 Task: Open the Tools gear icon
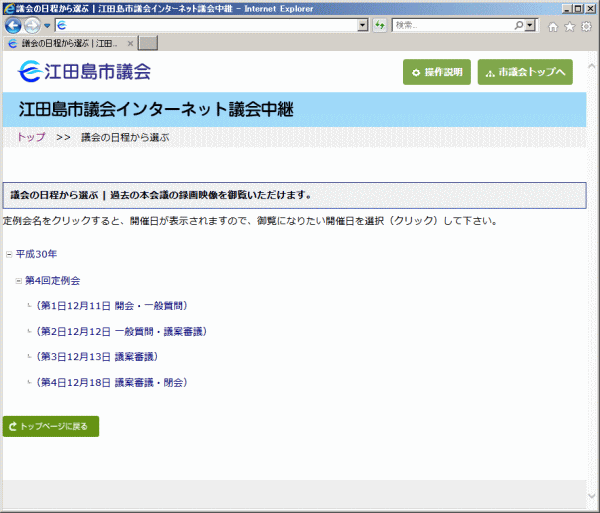pyautogui.click(x=586, y=26)
